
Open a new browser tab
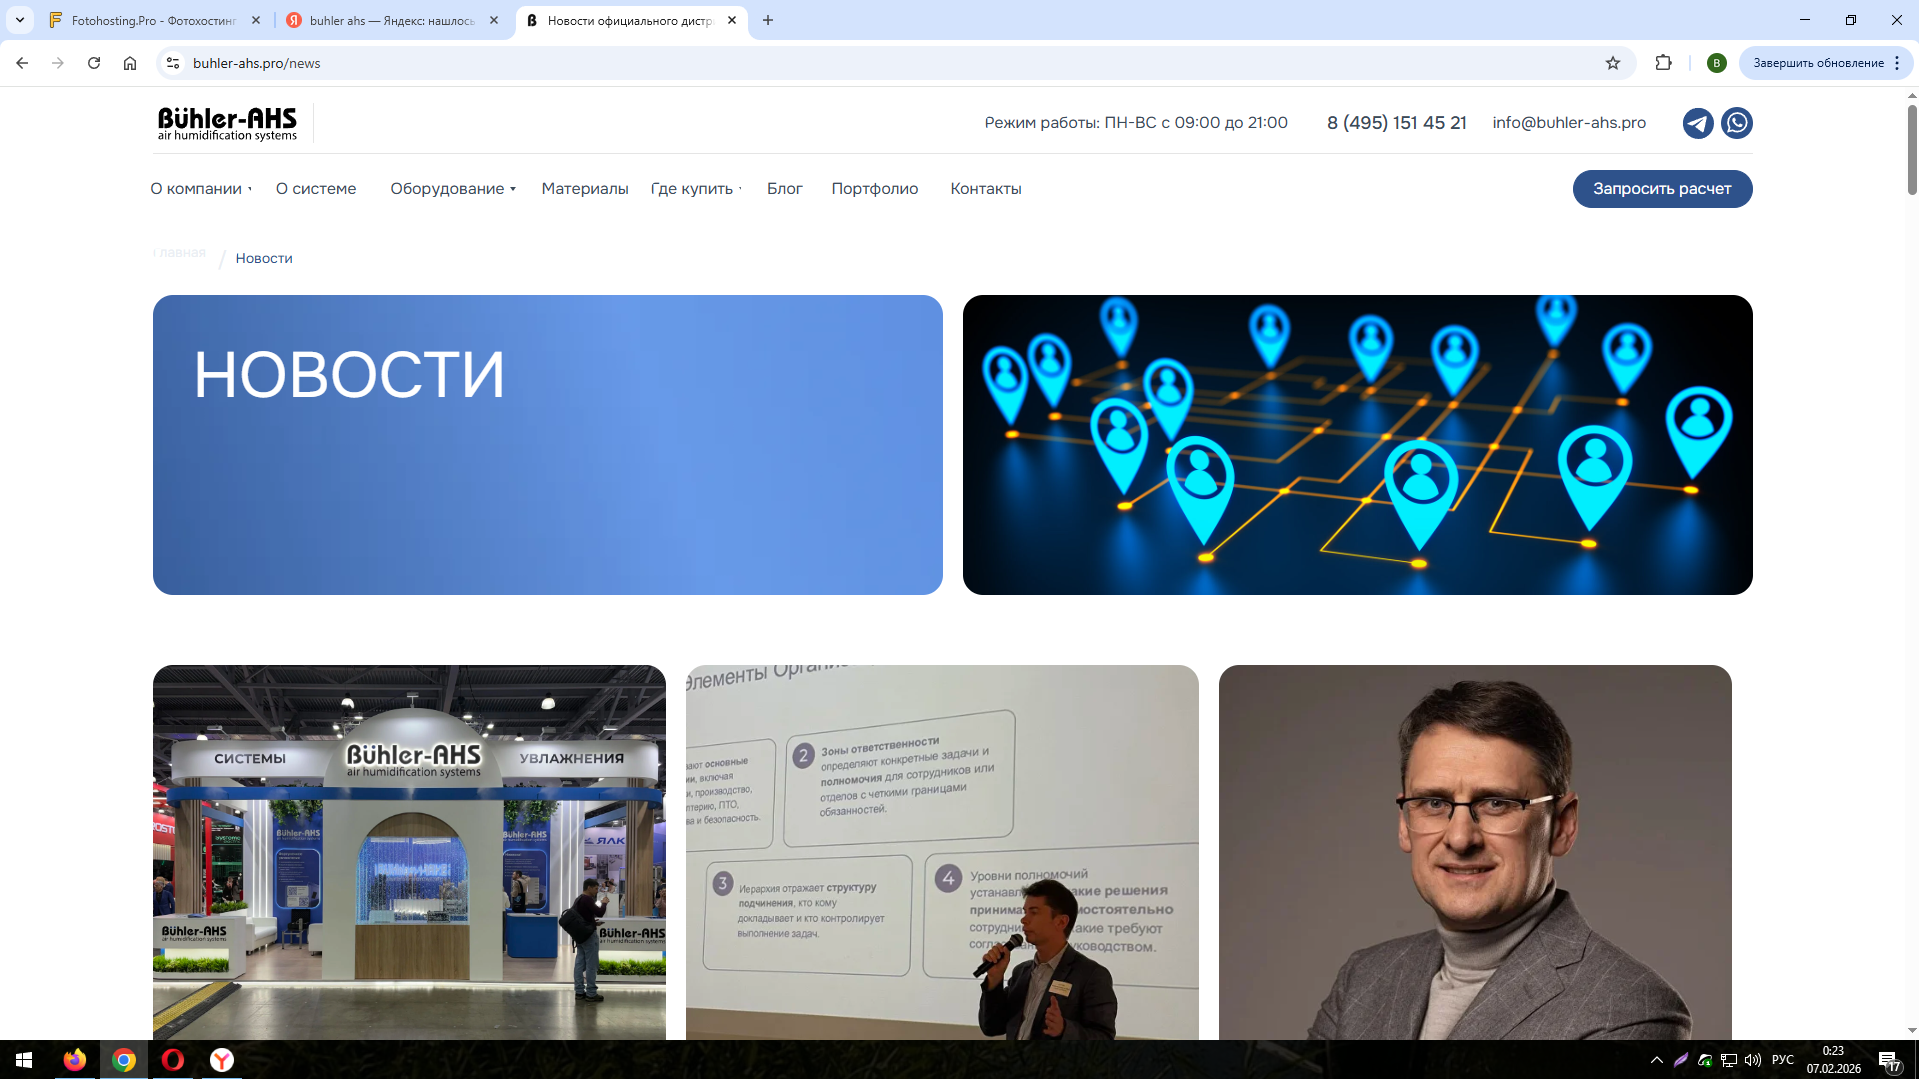(x=768, y=20)
